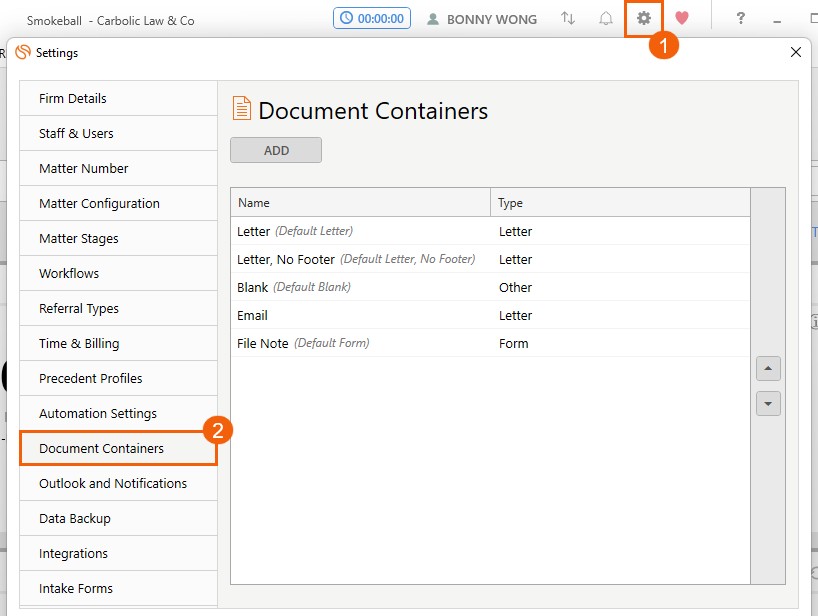This screenshot has width=818, height=616.
Task: Start the 00:00:00 timer
Action: (372, 18)
